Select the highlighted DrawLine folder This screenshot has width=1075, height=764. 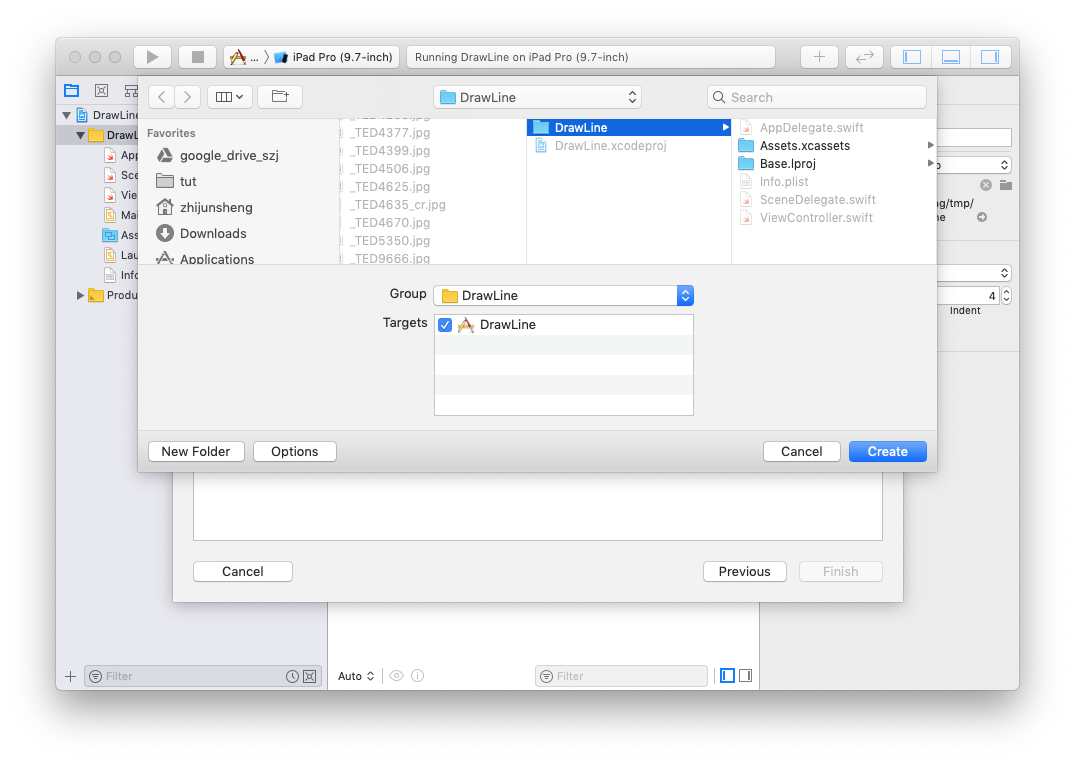pyautogui.click(x=629, y=128)
